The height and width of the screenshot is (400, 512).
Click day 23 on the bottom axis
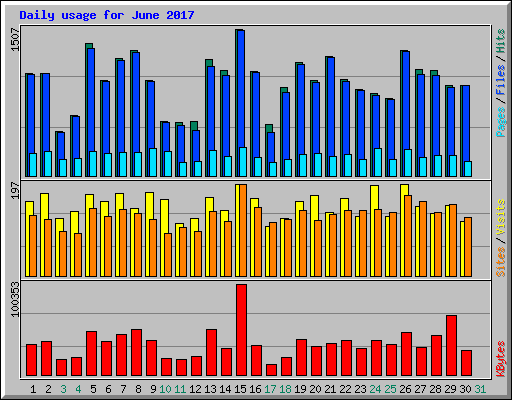click(360, 389)
